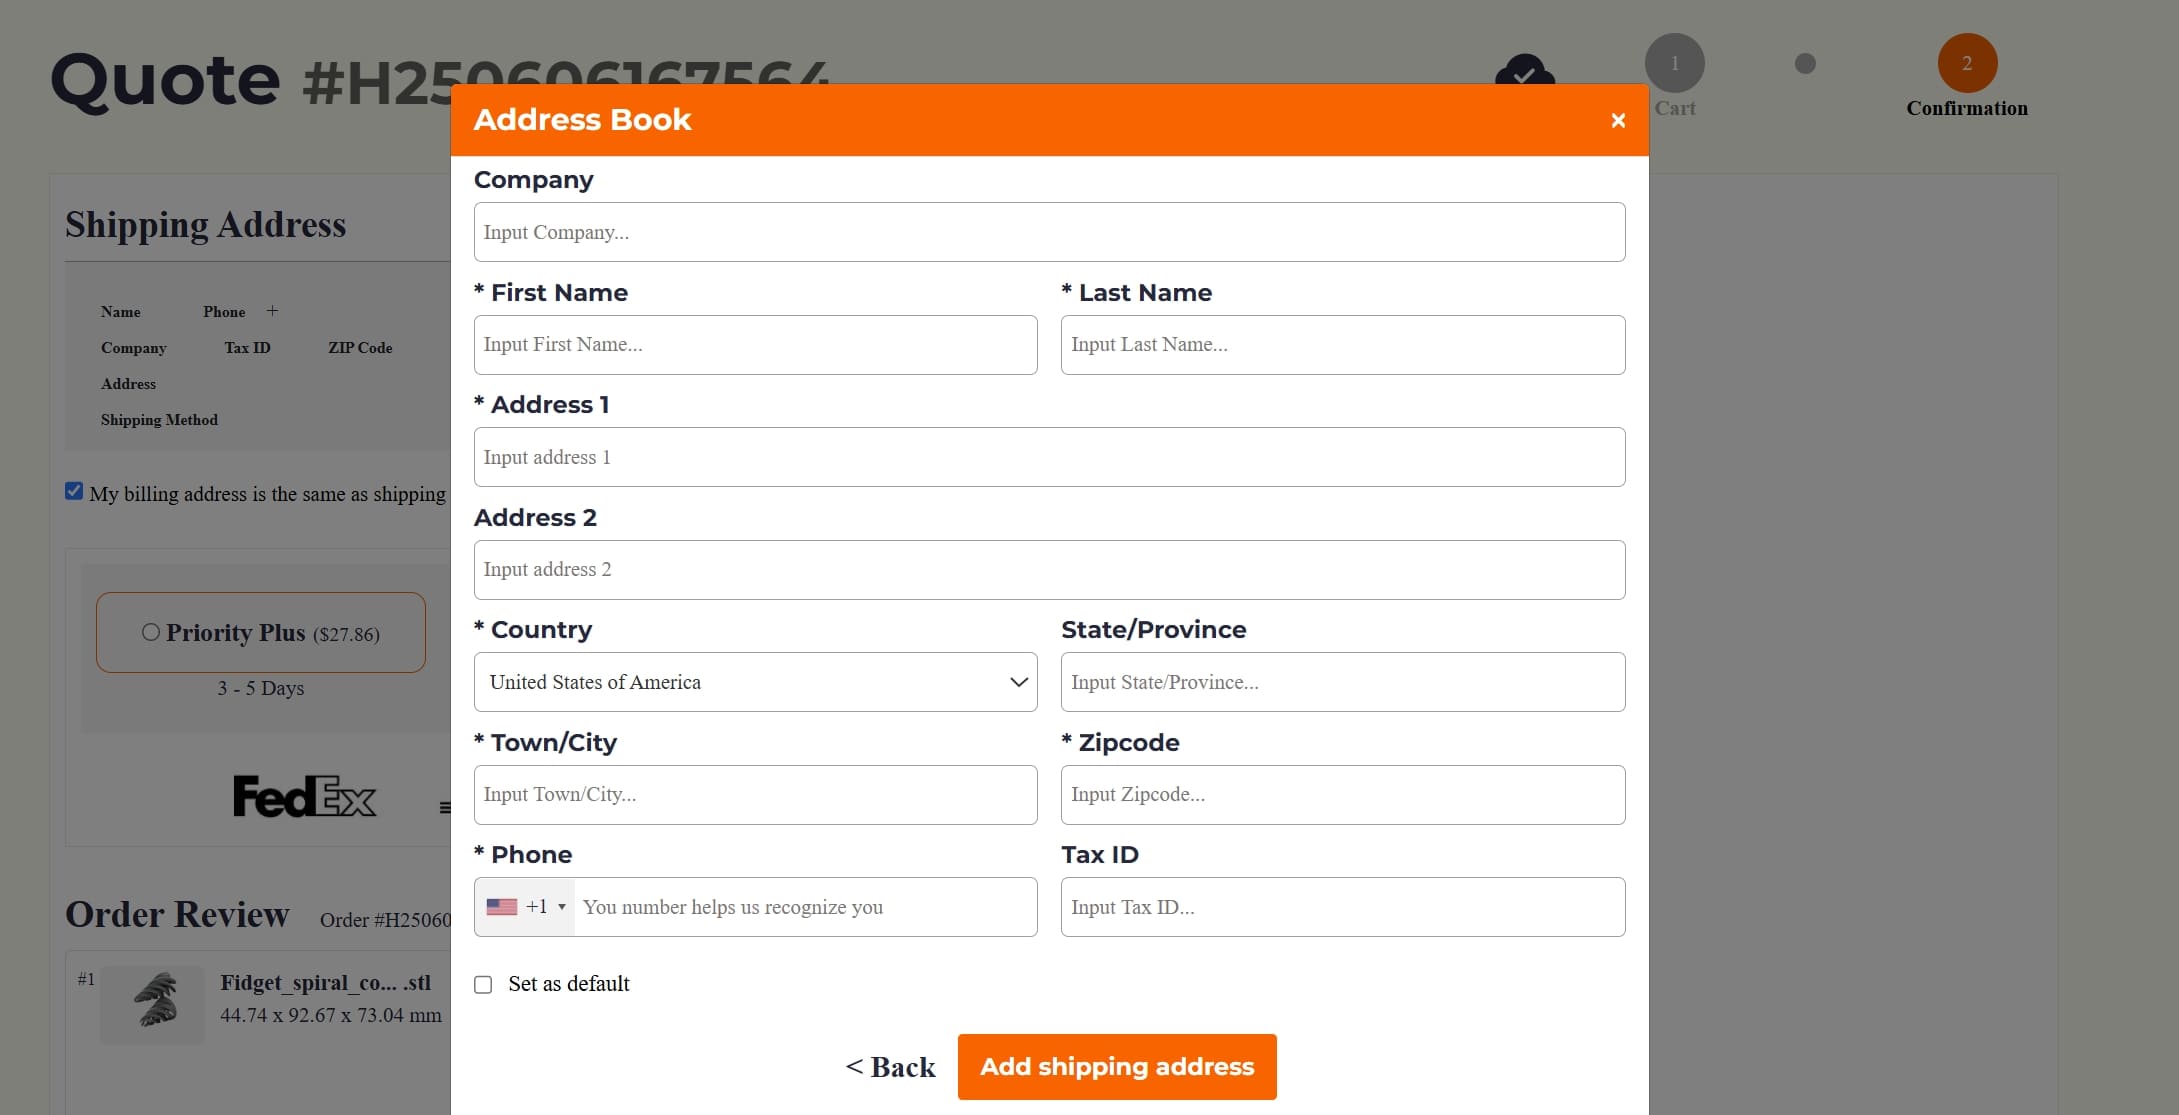The image size is (2179, 1115).
Task: Click the Input Company text field
Action: coord(1049,231)
